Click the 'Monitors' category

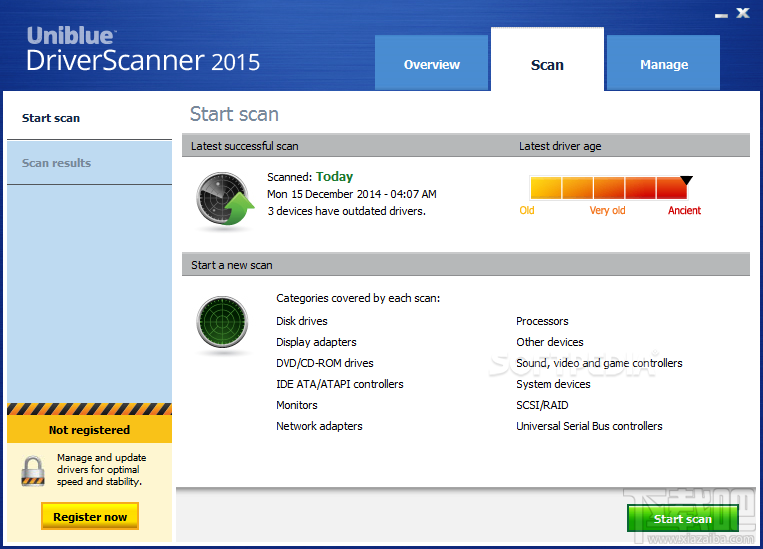click(297, 405)
